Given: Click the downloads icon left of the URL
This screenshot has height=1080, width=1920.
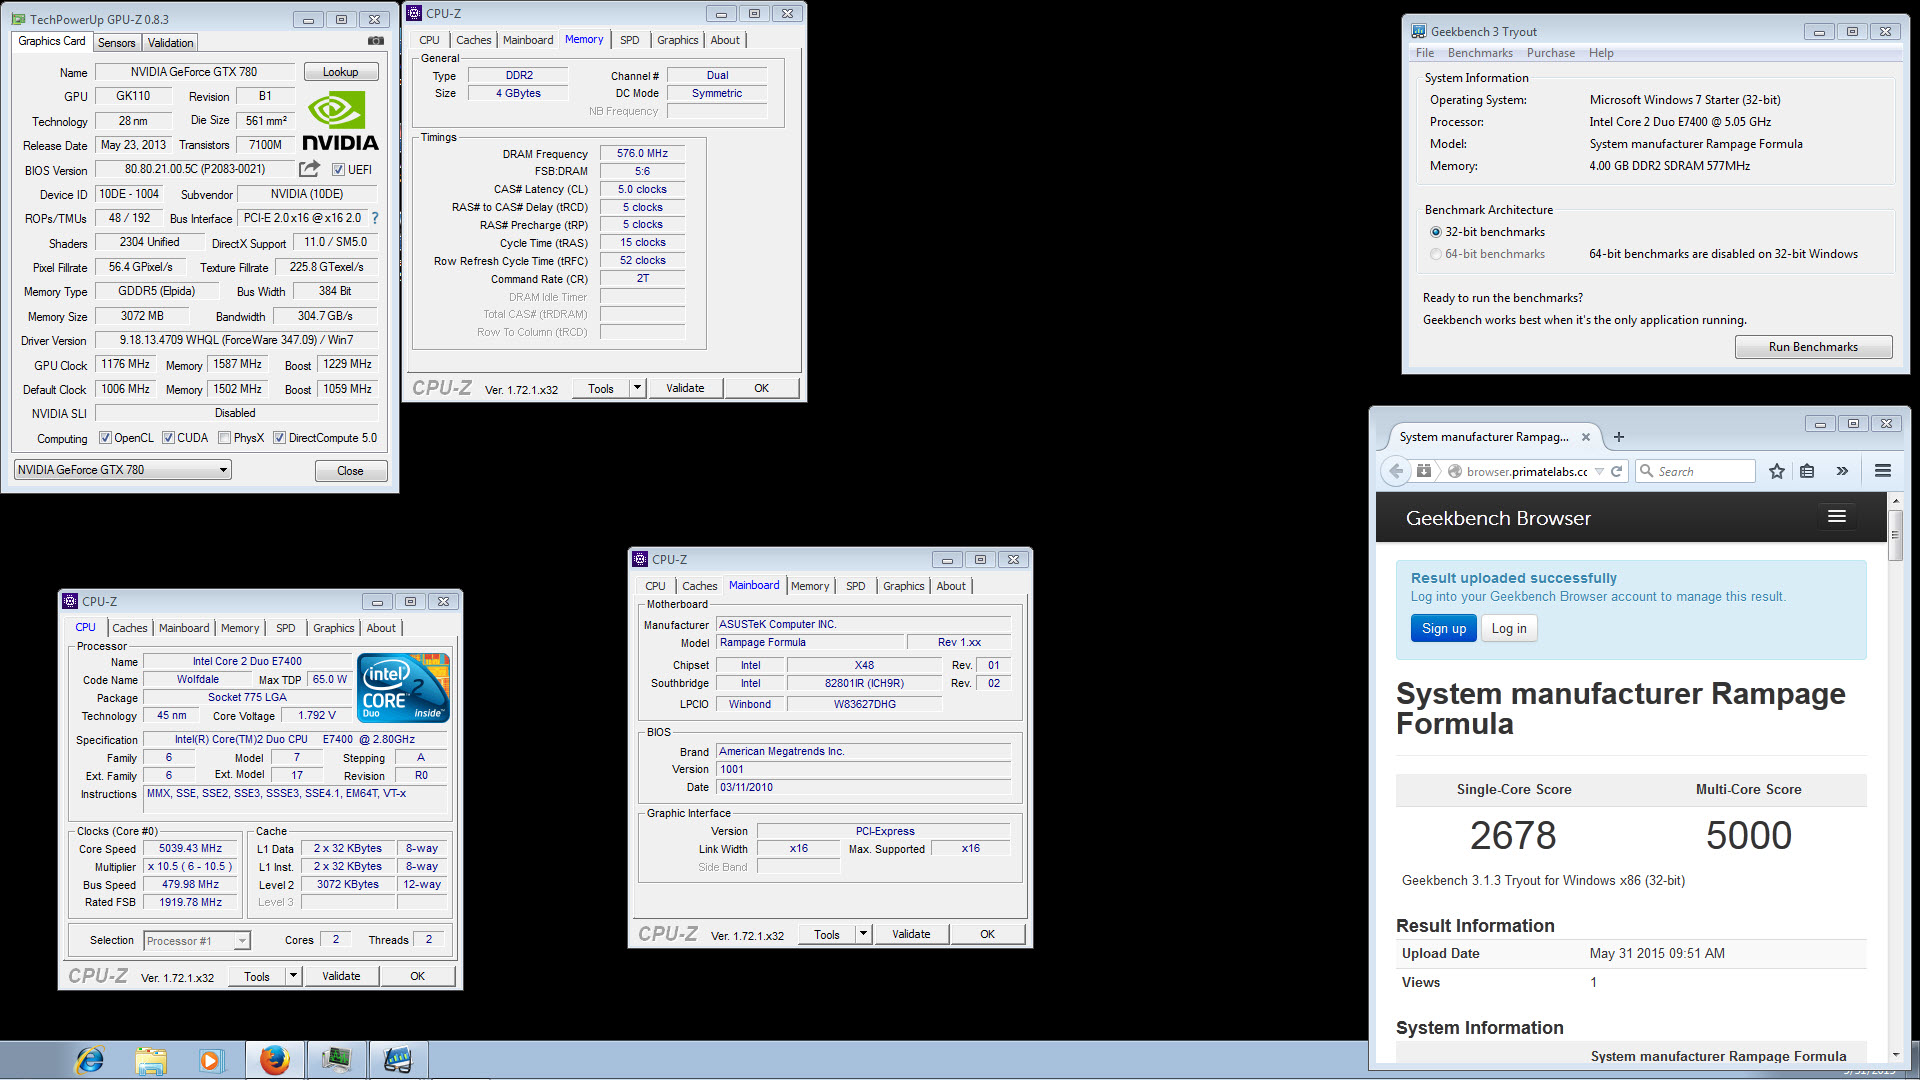Looking at the screenshot, I should tap(1424, 471).
